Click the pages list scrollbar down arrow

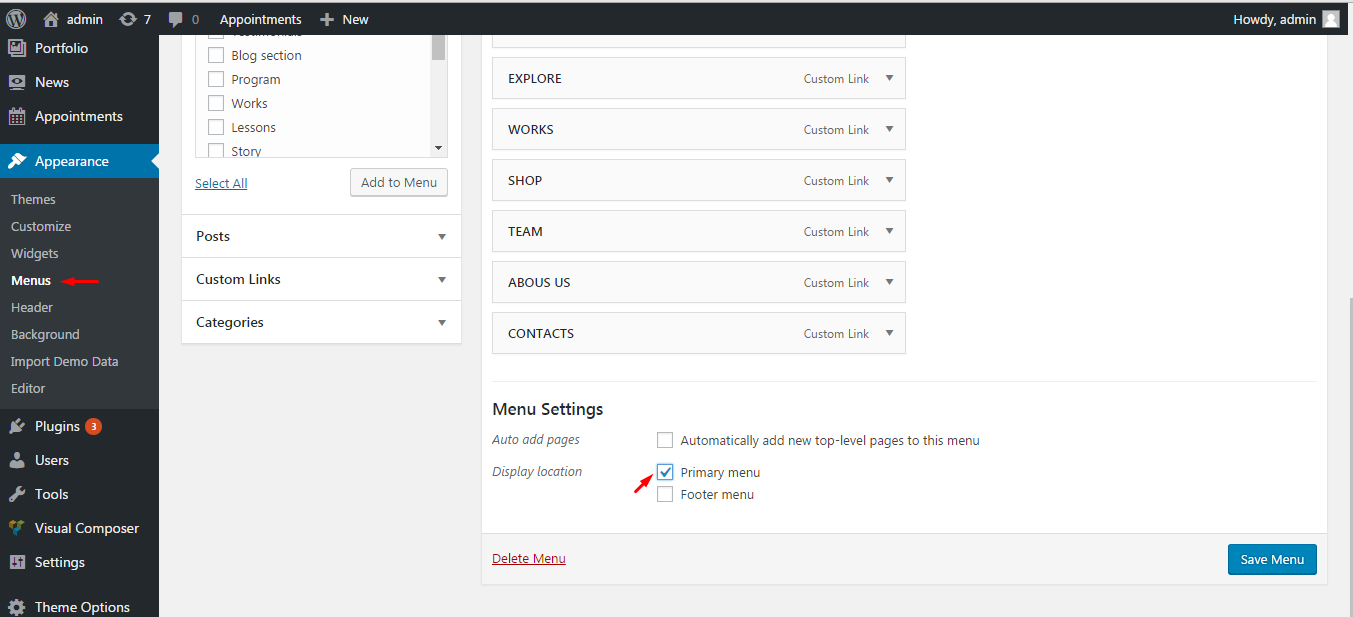pos(438,149)
